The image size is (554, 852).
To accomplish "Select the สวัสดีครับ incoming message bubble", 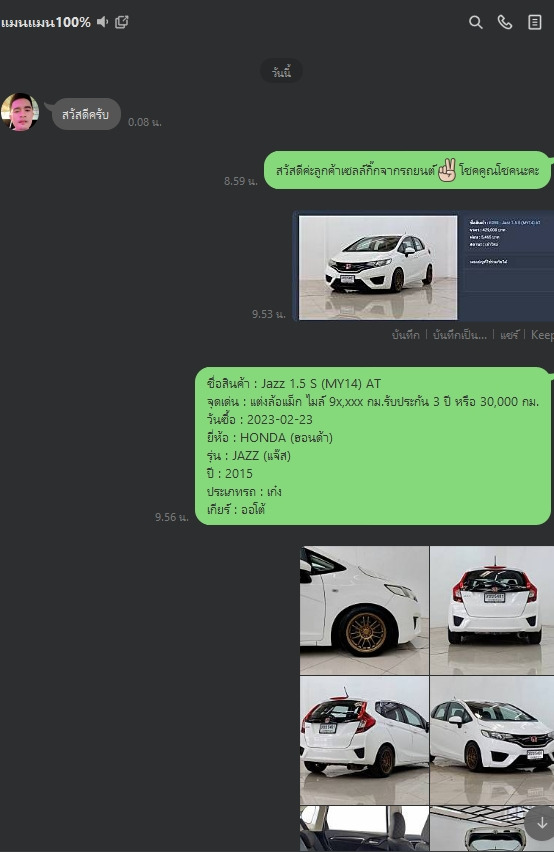I will coord(85,114).
